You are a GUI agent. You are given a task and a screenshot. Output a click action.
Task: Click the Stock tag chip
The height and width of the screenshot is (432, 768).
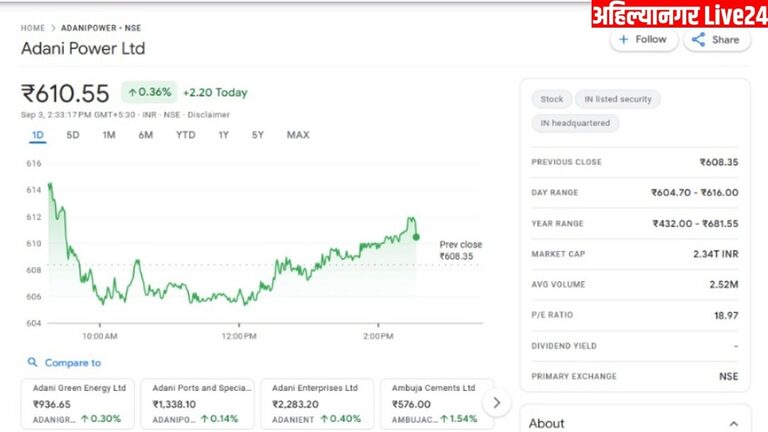[552, 99]
